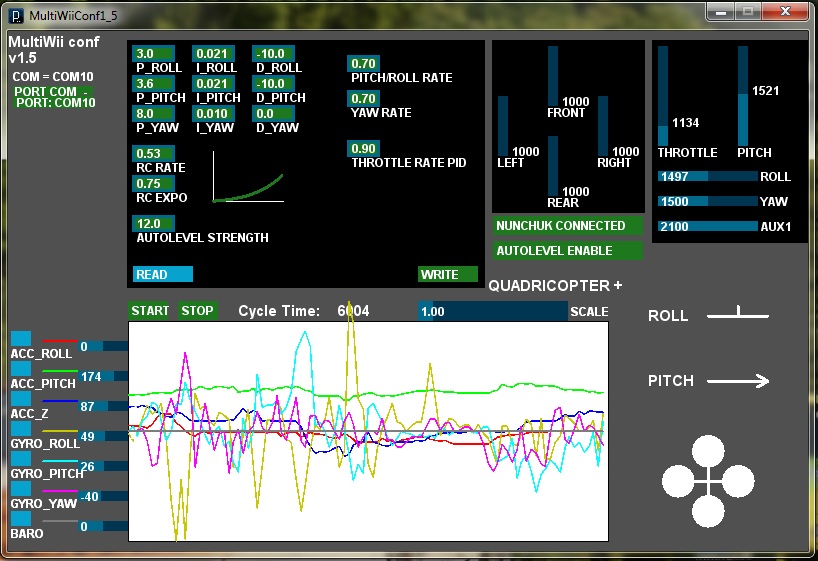Toggle the GYRO_YAW graph checkbox
The image size is (818, 561).
click(21, 488)
